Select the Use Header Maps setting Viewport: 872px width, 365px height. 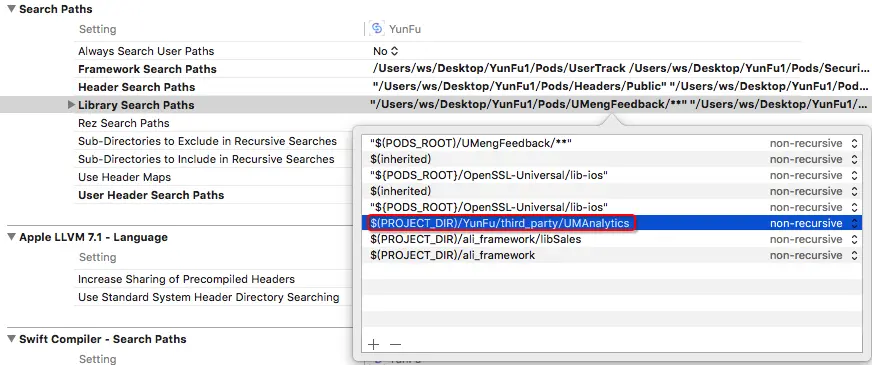click(x=125, y=177)
